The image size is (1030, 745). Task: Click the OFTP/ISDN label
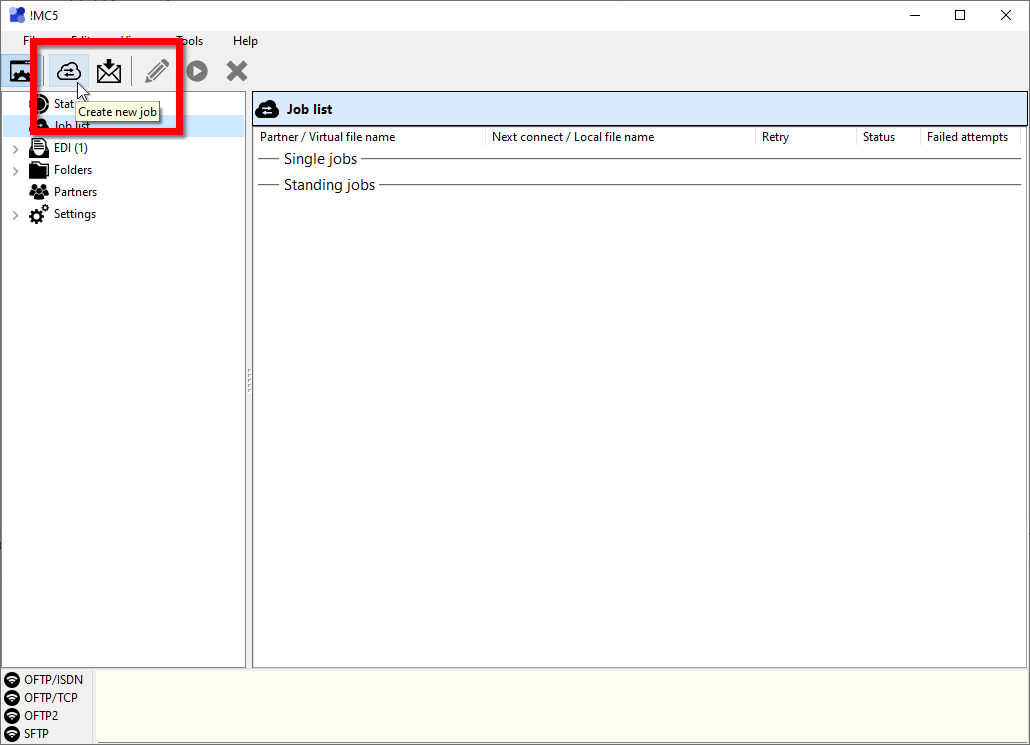54,679
